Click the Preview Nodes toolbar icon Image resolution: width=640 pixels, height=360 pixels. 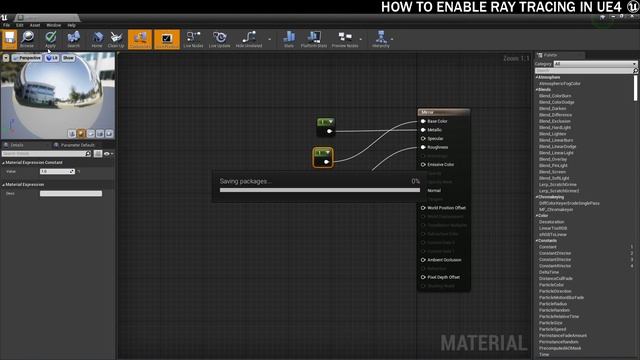pos(345,39)
